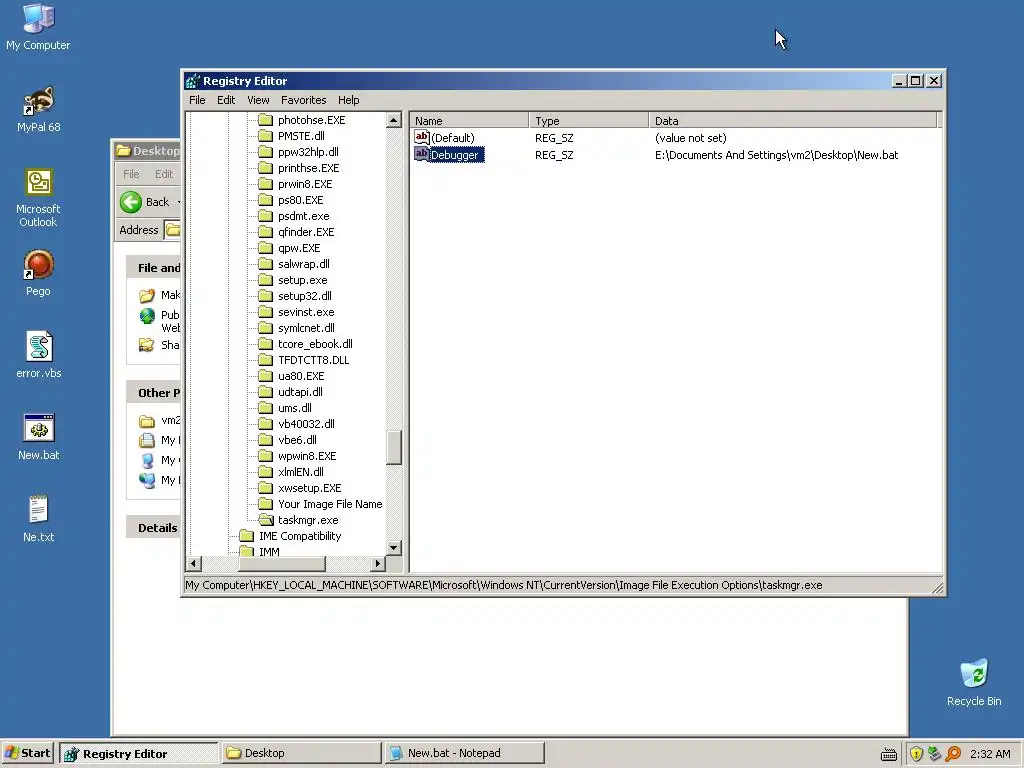
Task: Click tree scrollbar up arrow
Action: (x=393, y=120)
